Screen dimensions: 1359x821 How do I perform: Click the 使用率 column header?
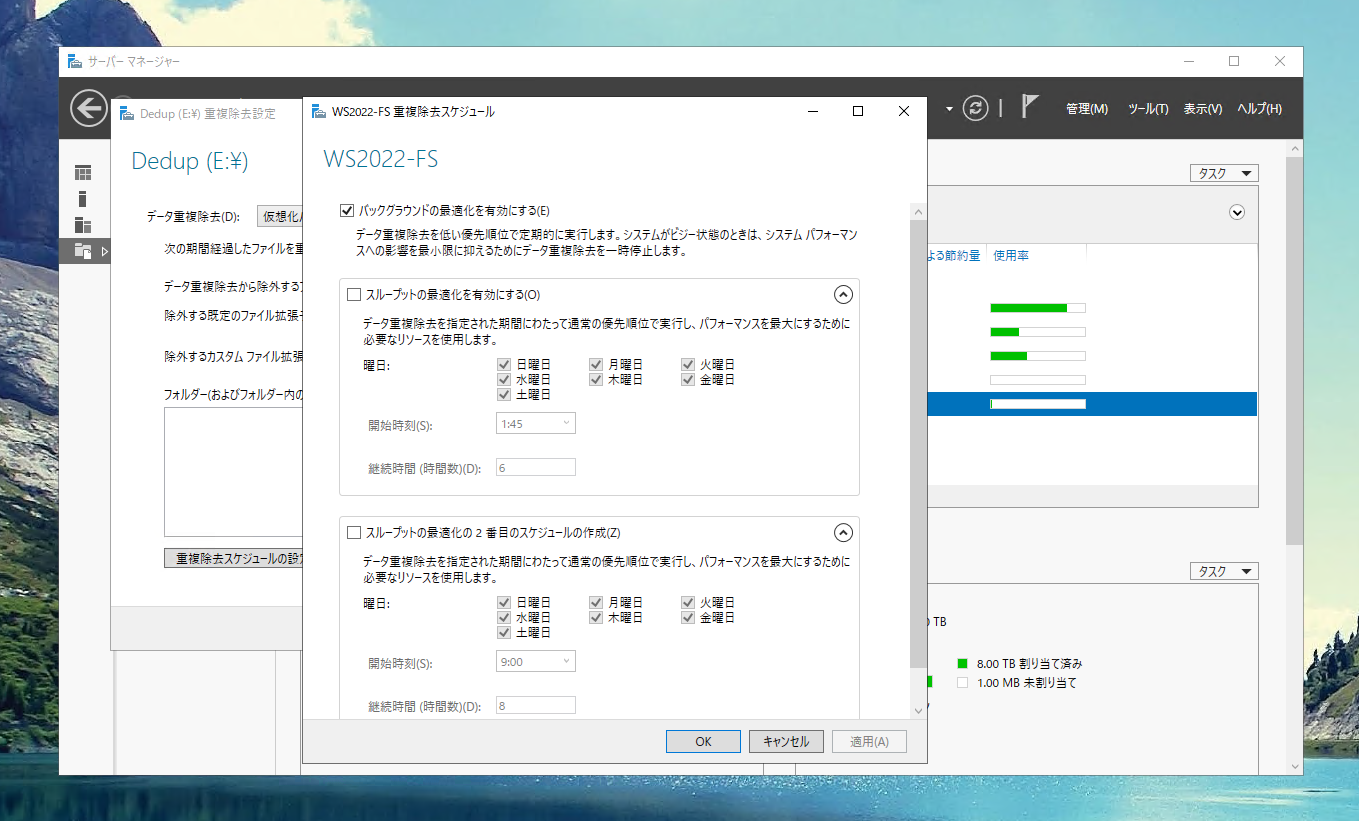point(1011,256)
